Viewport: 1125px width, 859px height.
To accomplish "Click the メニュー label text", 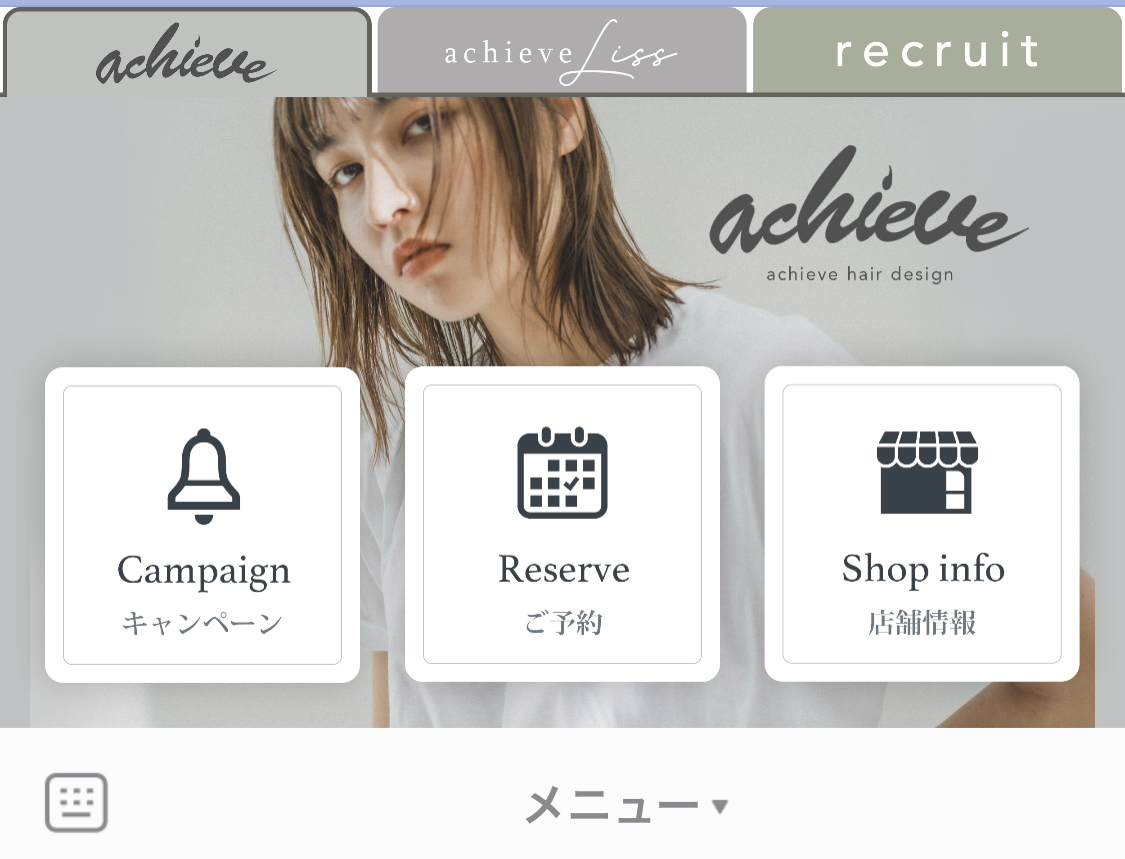I will pyautogui.click(x=612, y=805).
